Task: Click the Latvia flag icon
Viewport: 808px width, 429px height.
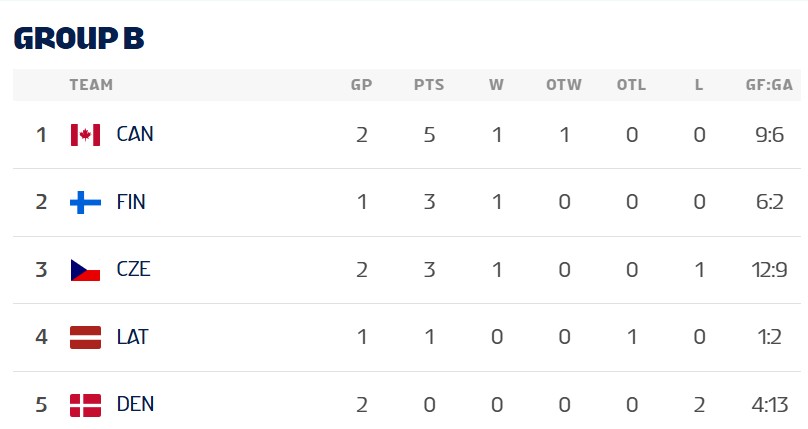Action: [85, 337]
